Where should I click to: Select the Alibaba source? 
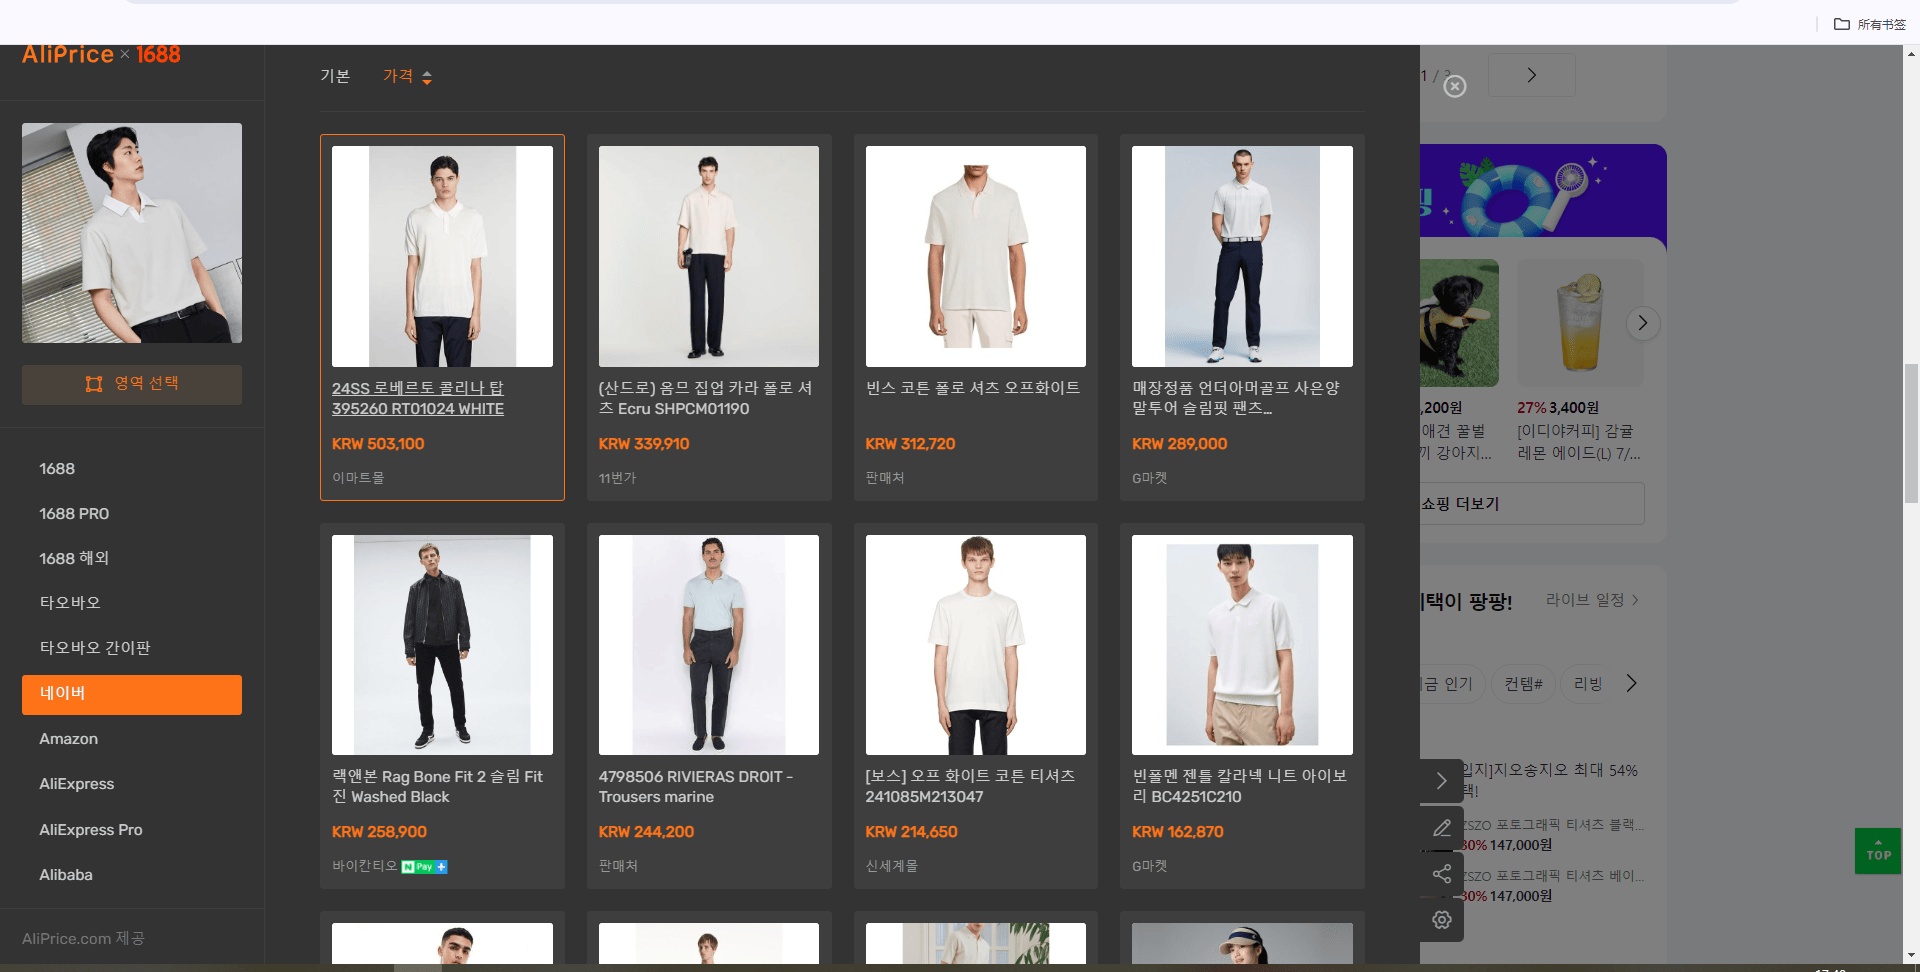[132, 875]
